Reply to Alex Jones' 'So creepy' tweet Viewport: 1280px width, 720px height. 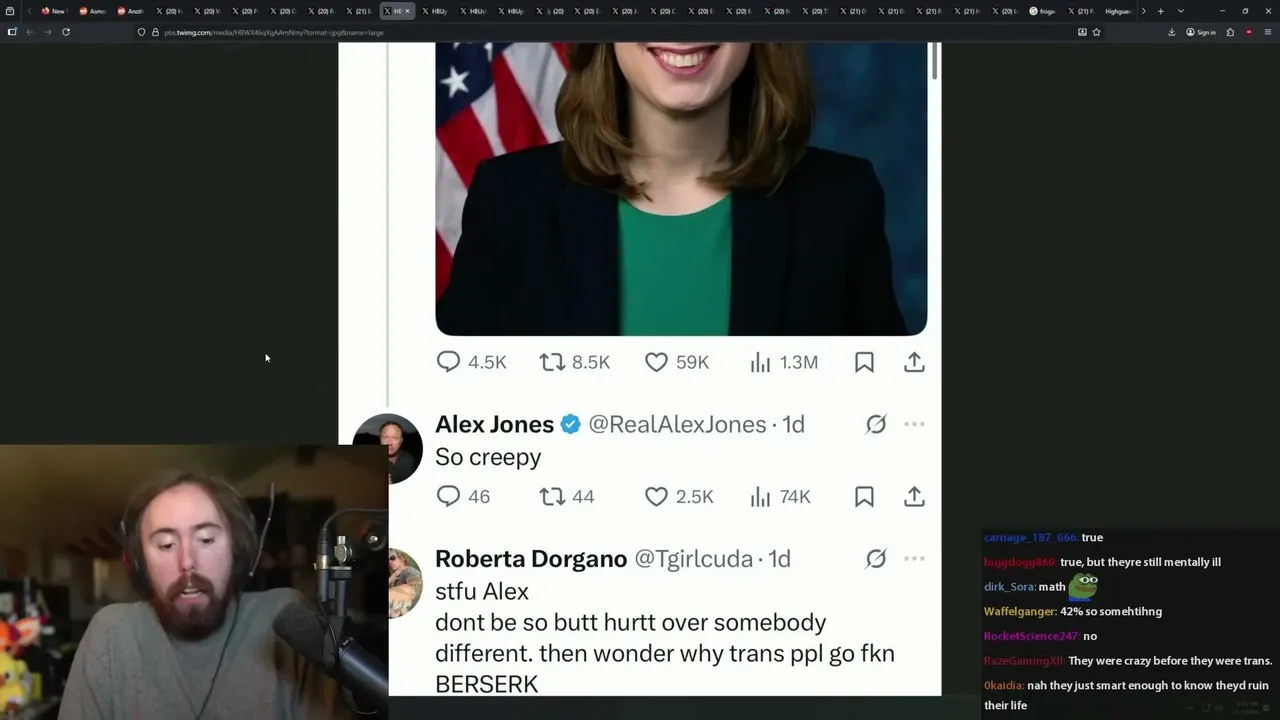(x=463, y=496)
